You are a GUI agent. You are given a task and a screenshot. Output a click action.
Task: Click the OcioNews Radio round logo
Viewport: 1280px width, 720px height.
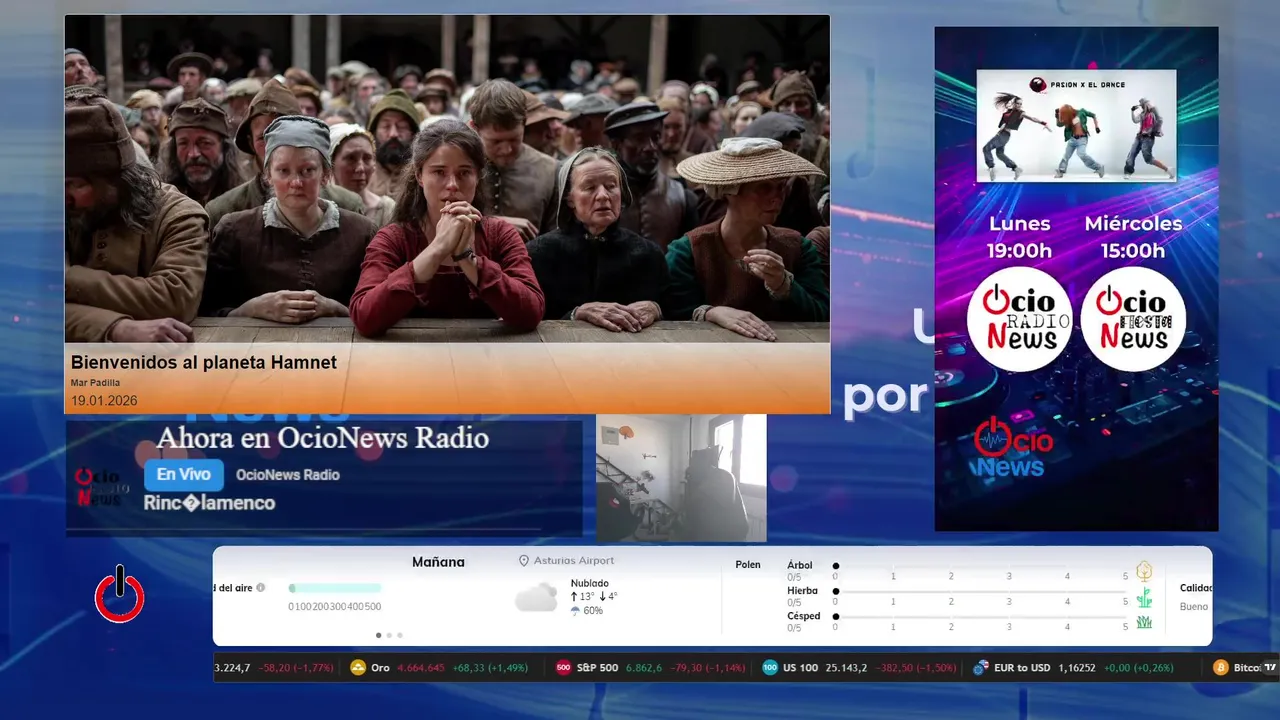point(1020,319)
